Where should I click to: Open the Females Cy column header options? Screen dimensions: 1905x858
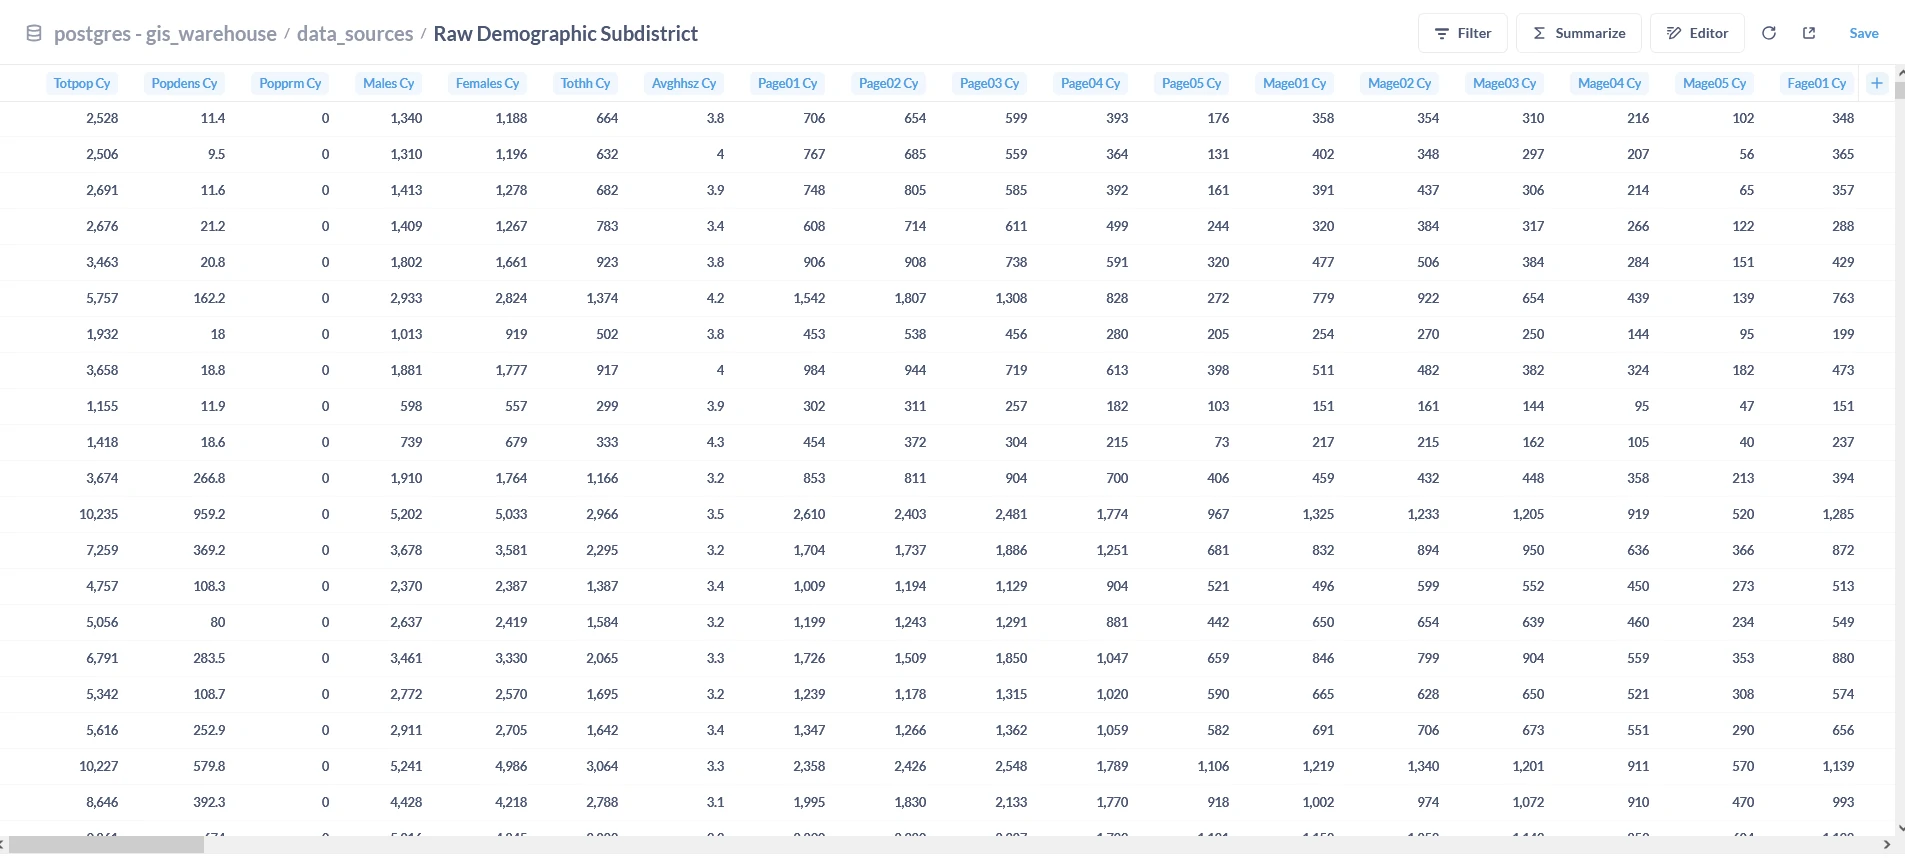pos(487,83)
